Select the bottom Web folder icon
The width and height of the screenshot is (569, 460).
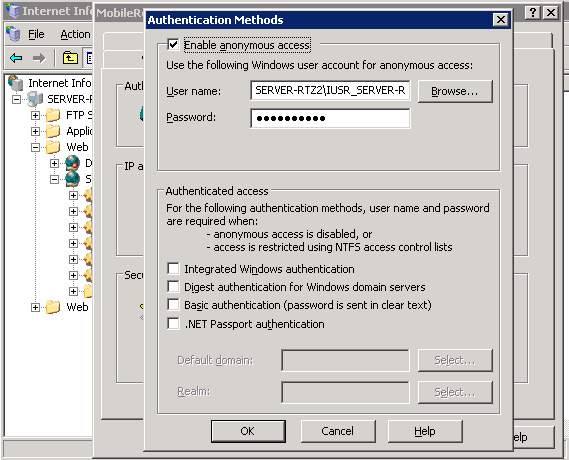tap(53, 307)
